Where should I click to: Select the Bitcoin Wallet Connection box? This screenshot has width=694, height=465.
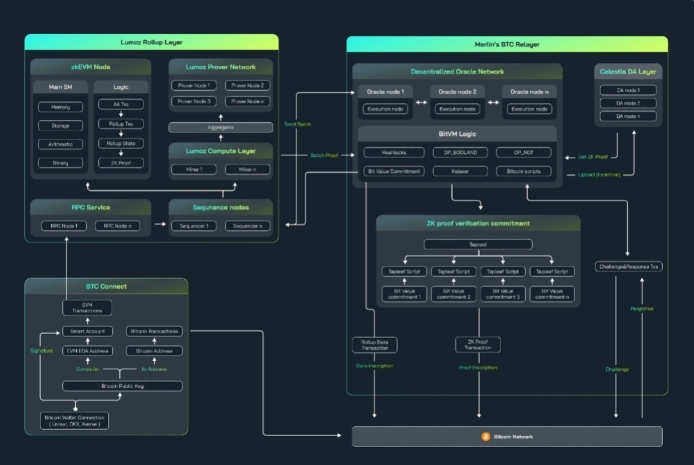[74, 421]
